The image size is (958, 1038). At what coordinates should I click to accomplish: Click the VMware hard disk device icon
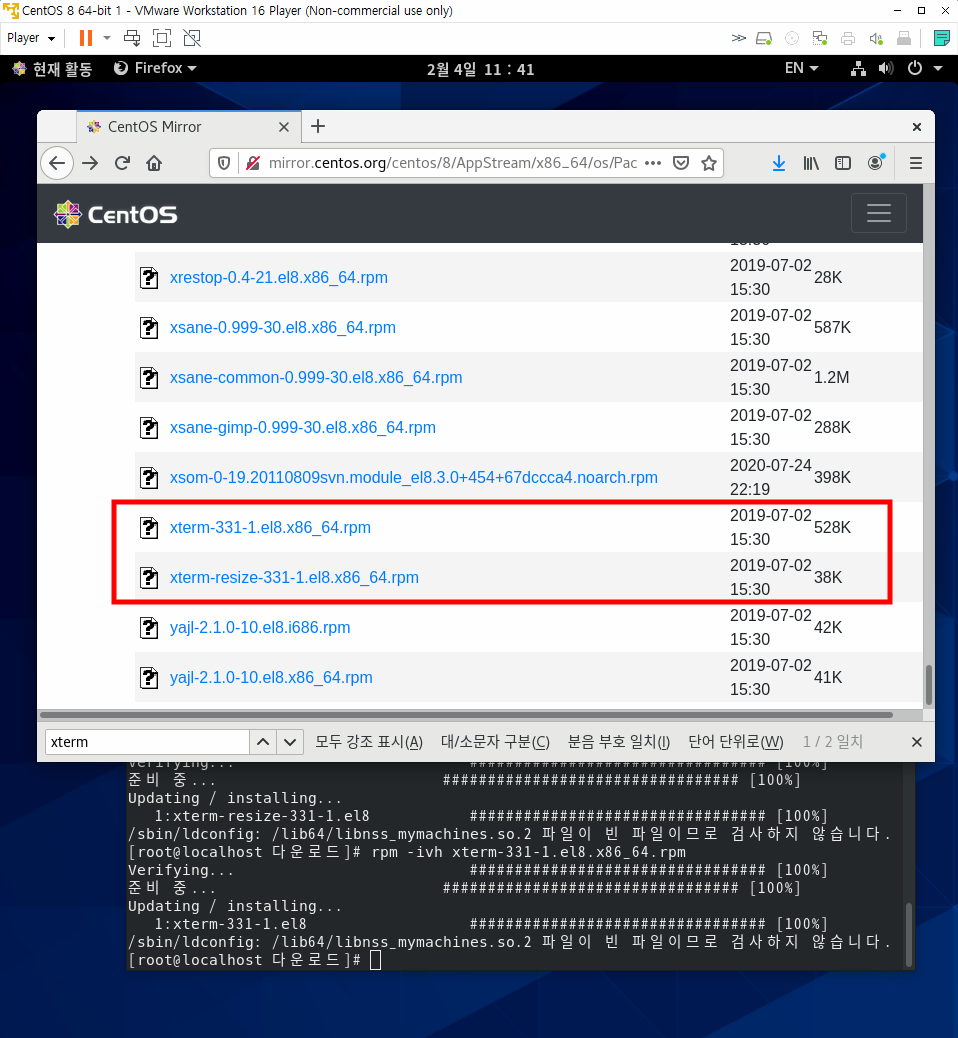[x=764, y=38]
